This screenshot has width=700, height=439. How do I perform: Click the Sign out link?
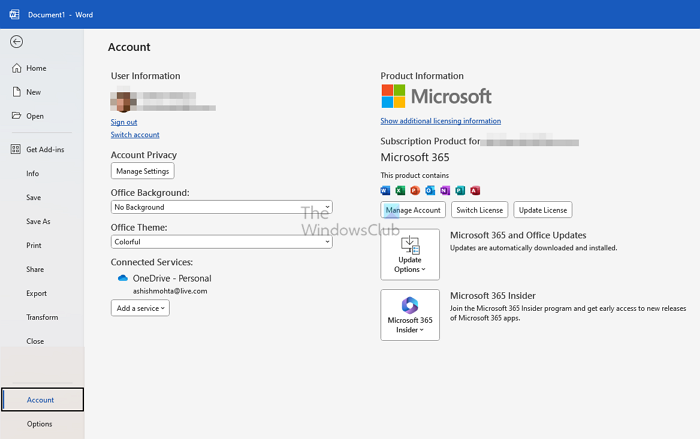click(124, 122)
